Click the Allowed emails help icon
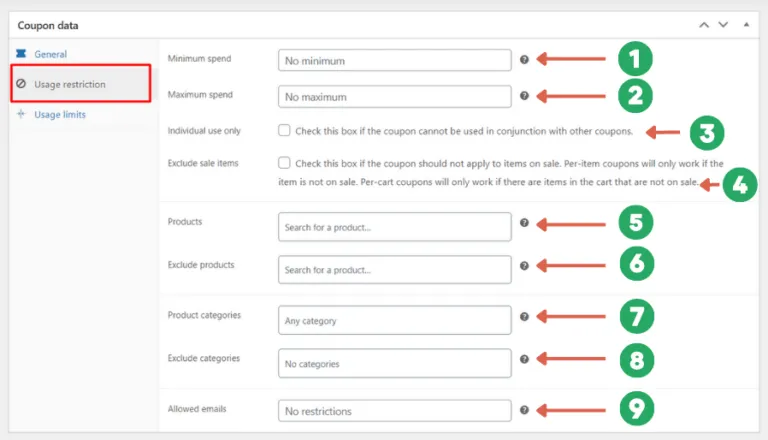The image size is (768, 440). pyautogui.click(x=524, y=409)
